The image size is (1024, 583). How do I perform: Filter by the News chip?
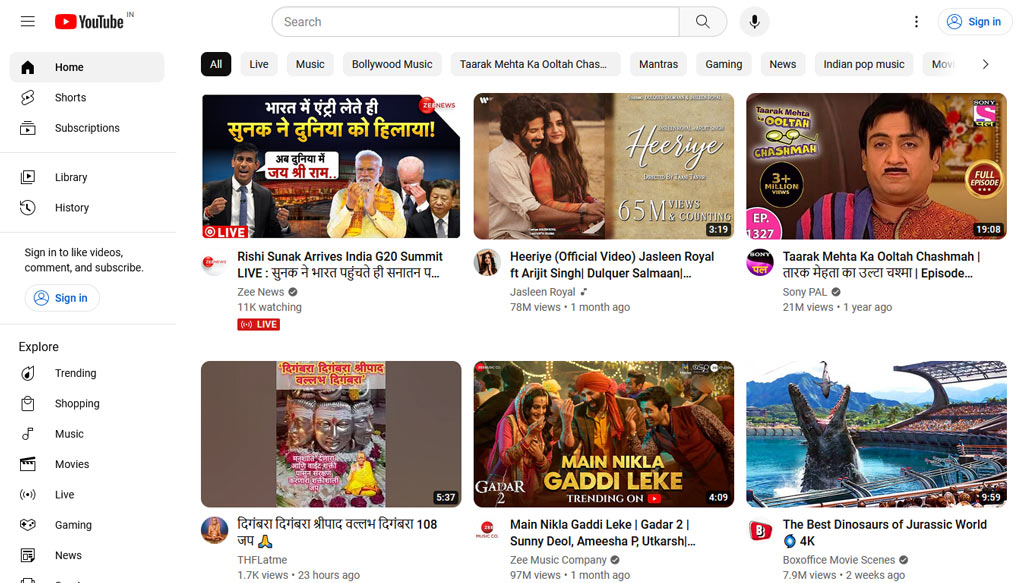(x=782, y=64)
